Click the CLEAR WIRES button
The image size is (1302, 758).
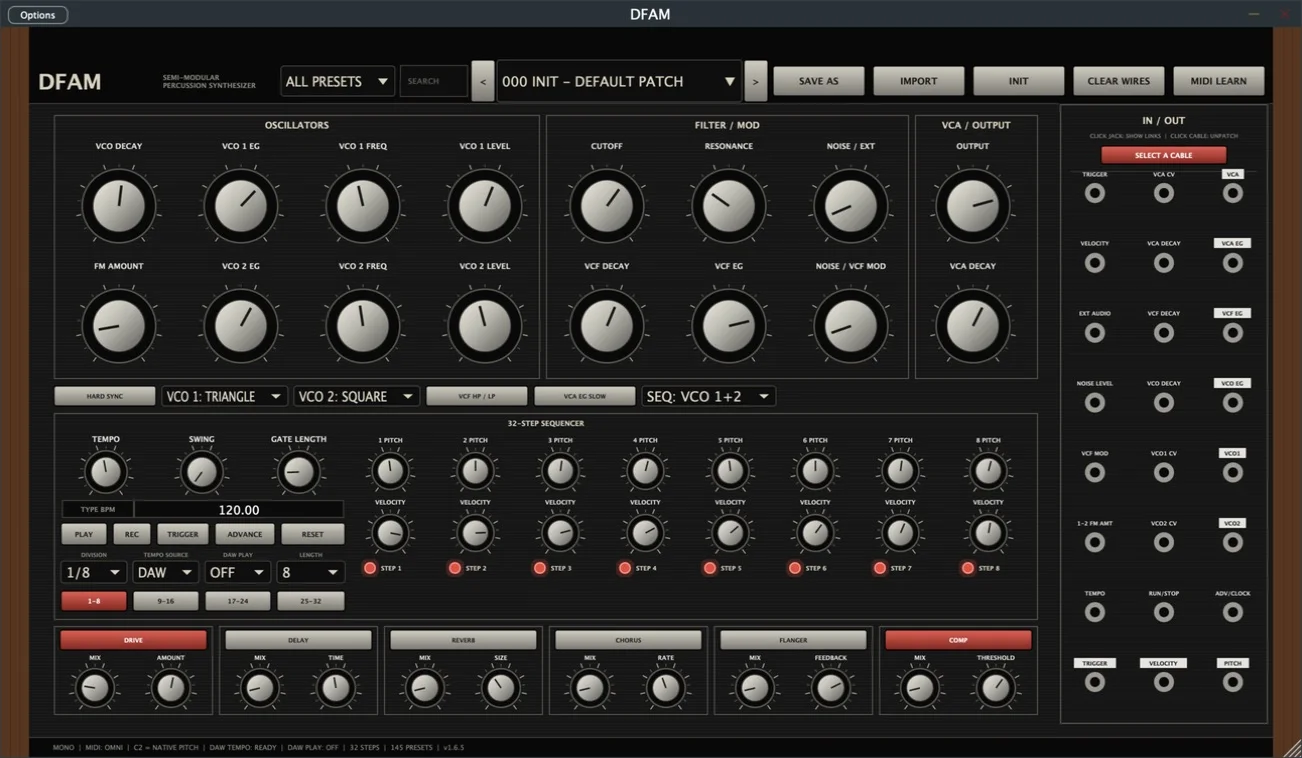pos(1119,81)
